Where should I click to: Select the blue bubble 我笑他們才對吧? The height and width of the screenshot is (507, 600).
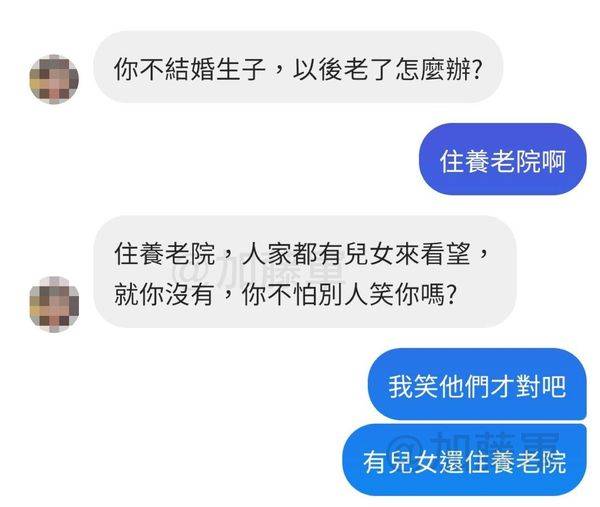[x=477, y=384]
